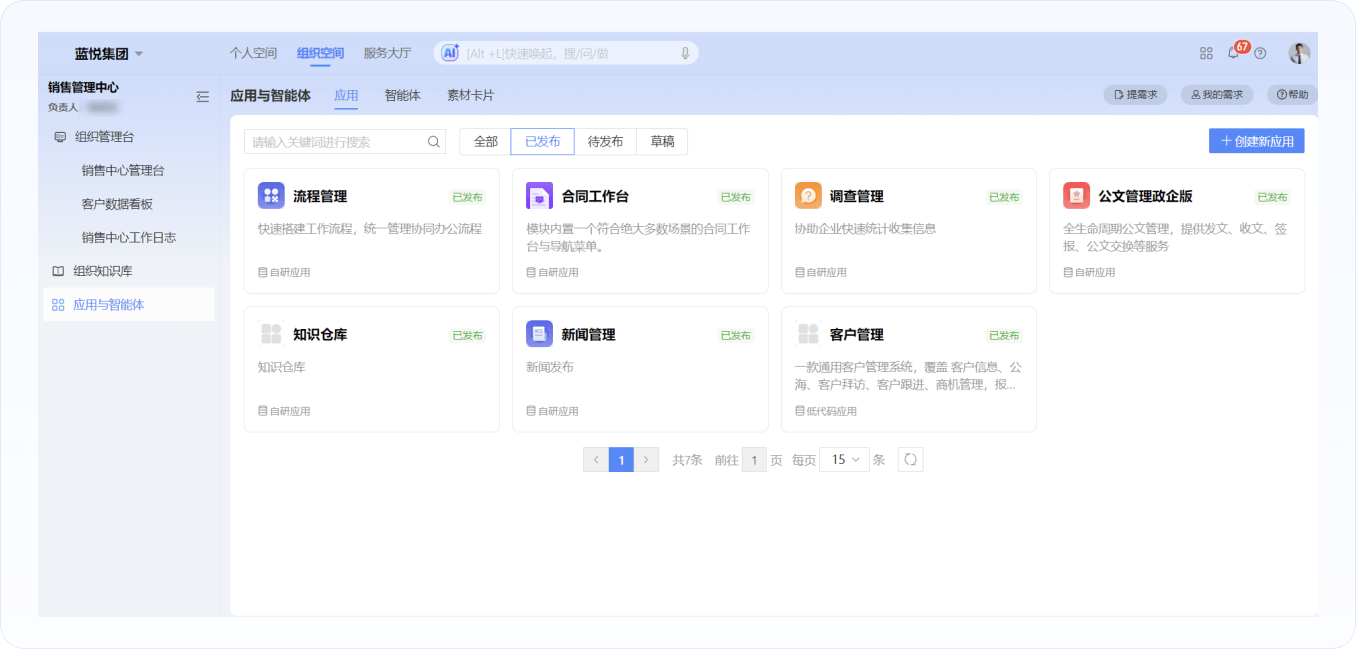Viewport: 1356px width, 649px height.
Task: Click the refresh icon beside pagination
Action: (910, 460)
